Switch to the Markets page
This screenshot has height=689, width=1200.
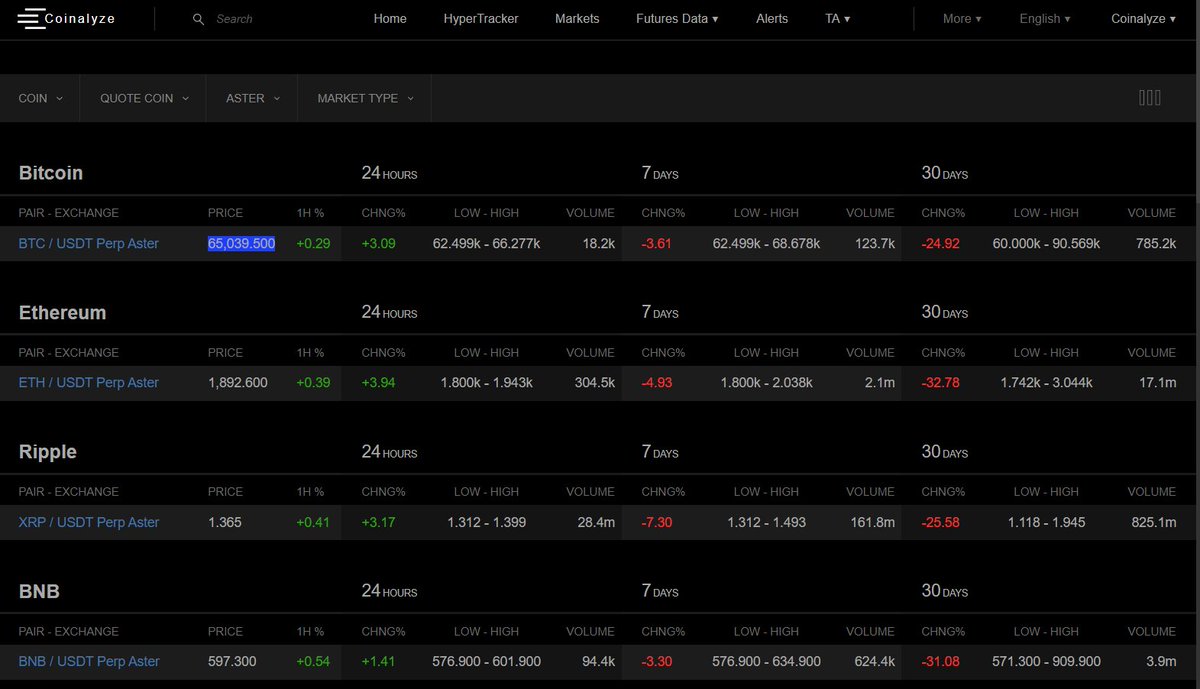coord(577,18)
